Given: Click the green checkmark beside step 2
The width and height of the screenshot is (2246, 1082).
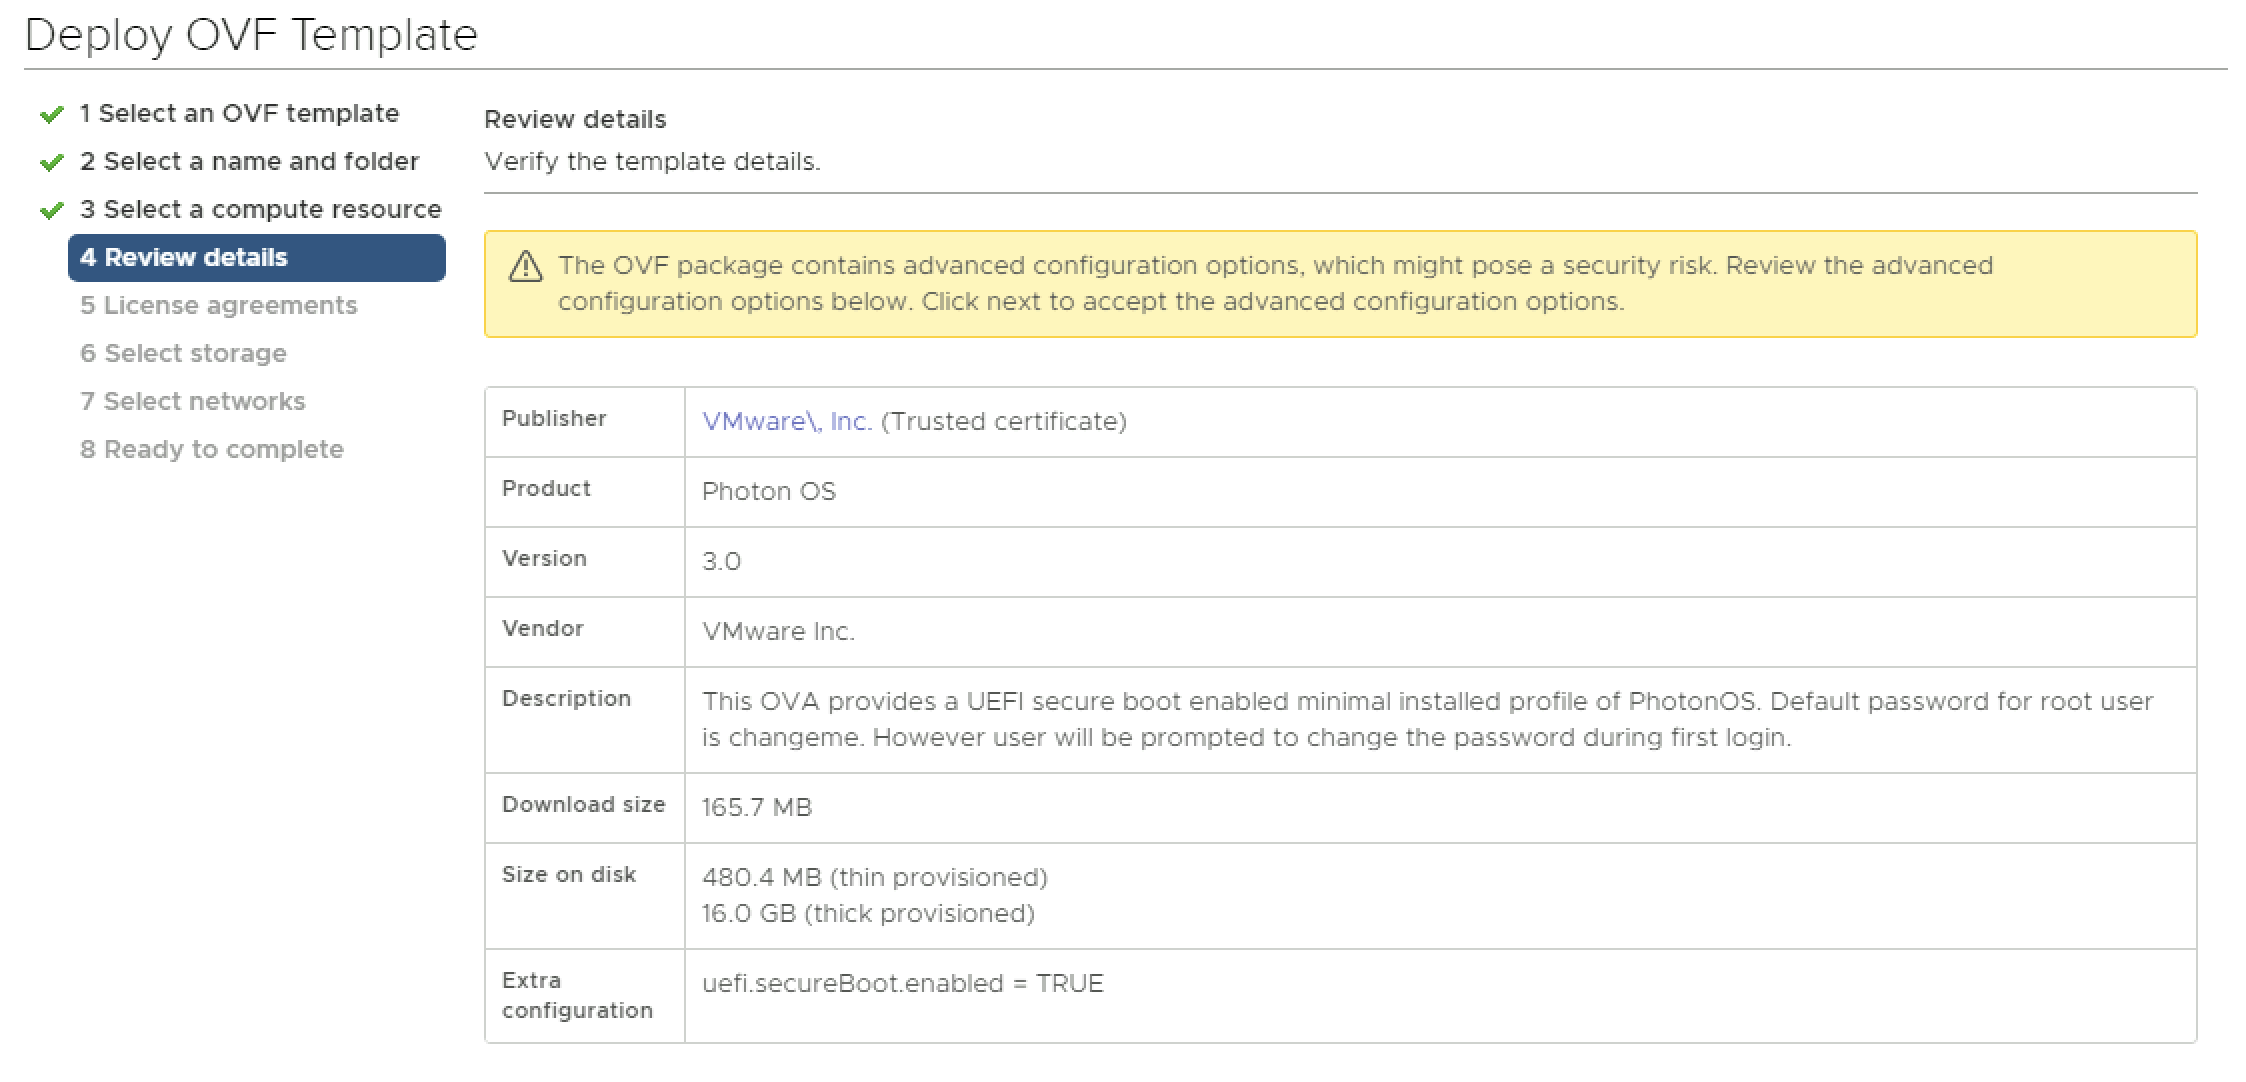Looking at the screenshot, I should point(51,163).
